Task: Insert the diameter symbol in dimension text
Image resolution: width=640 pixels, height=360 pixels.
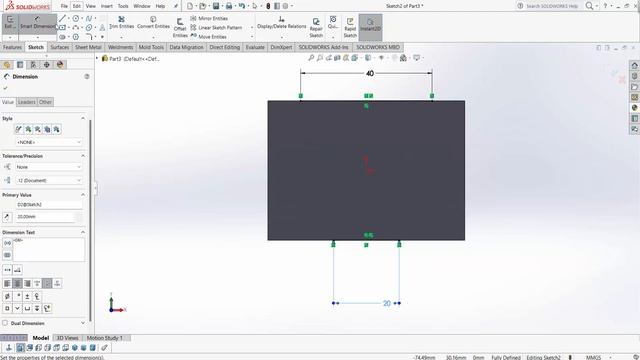Action: pos(7,296)
